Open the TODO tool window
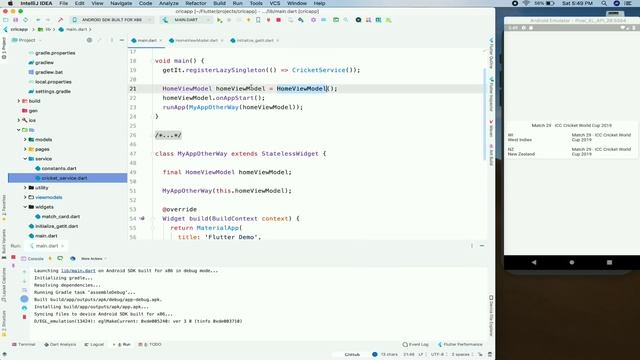Screen dimensions: 640x360 point(150,344)
